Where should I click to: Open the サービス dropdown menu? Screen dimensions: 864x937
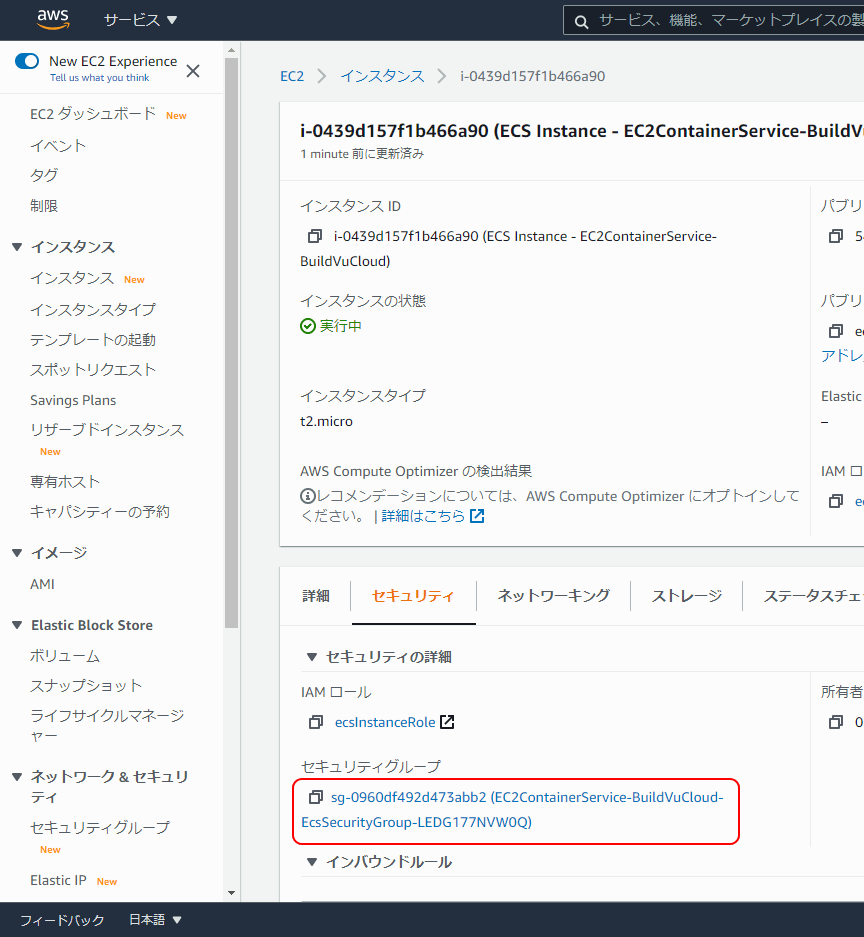click(140, 20)
